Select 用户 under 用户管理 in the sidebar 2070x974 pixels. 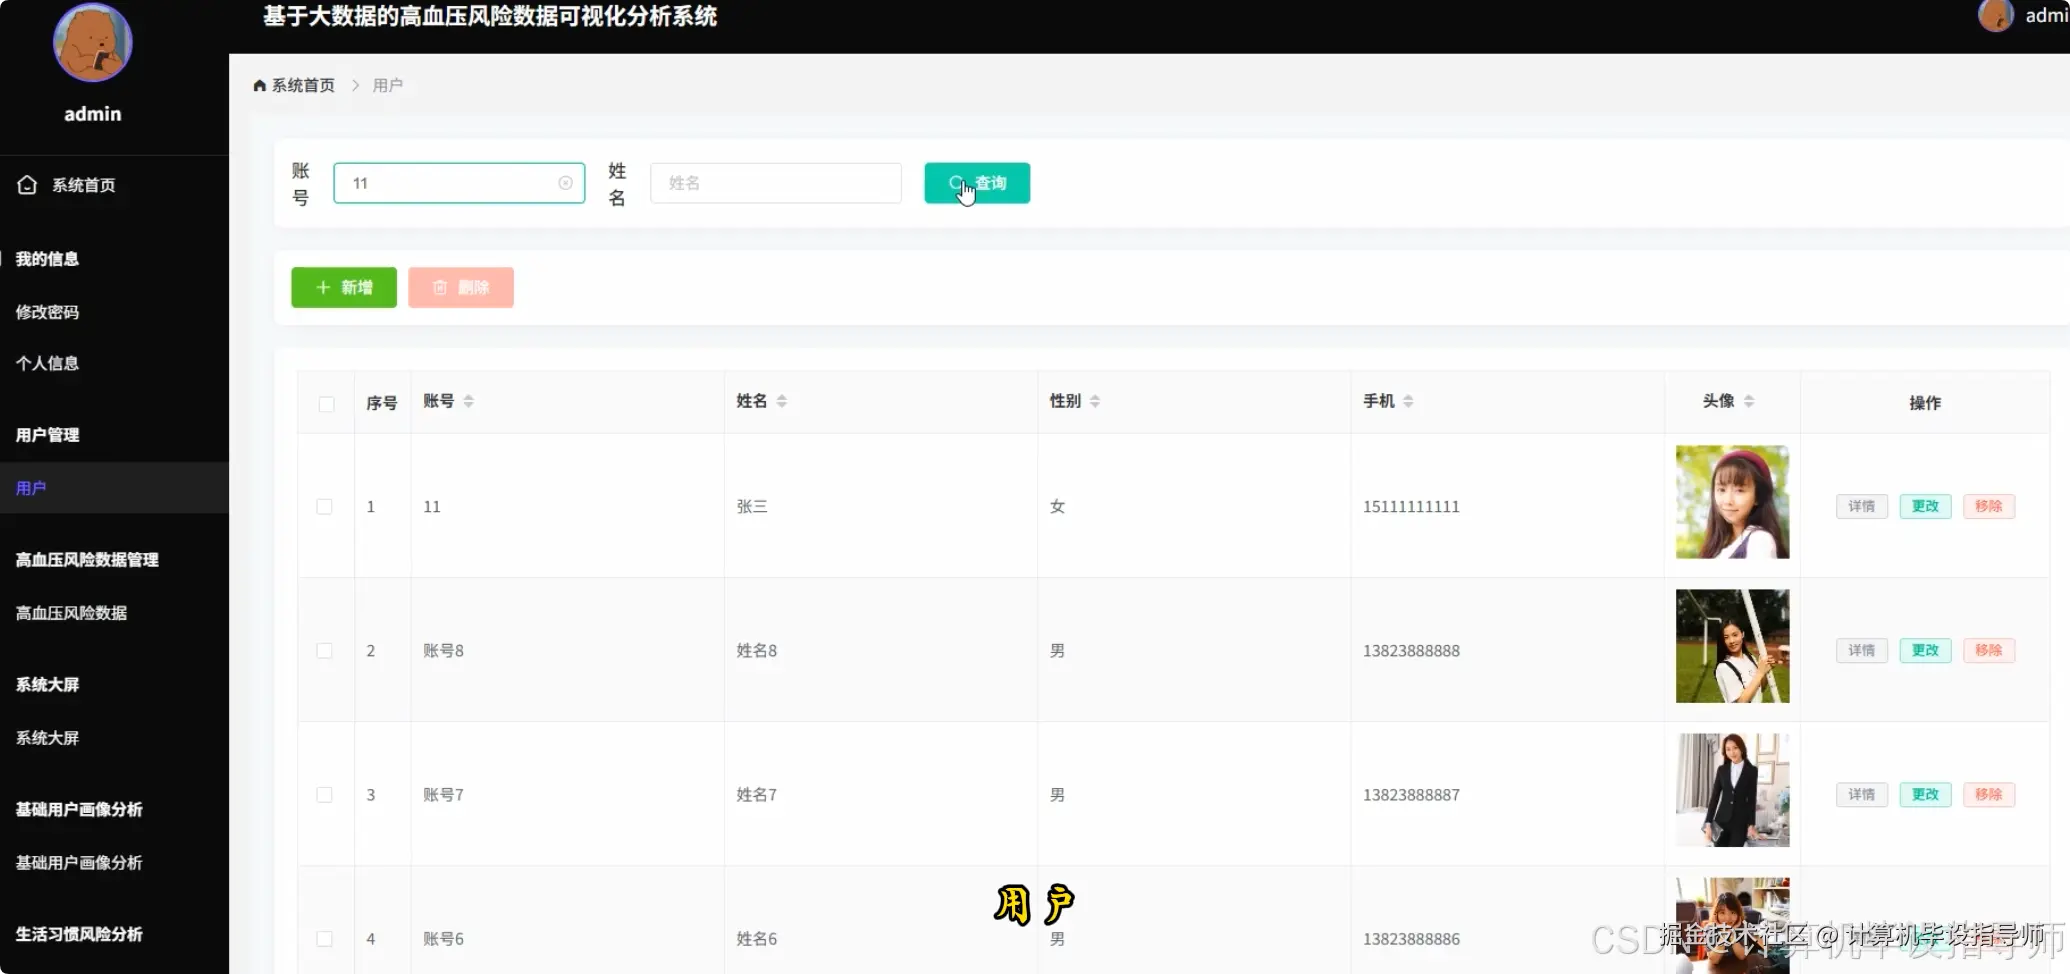pyautogui.click(x=30, y=488)
